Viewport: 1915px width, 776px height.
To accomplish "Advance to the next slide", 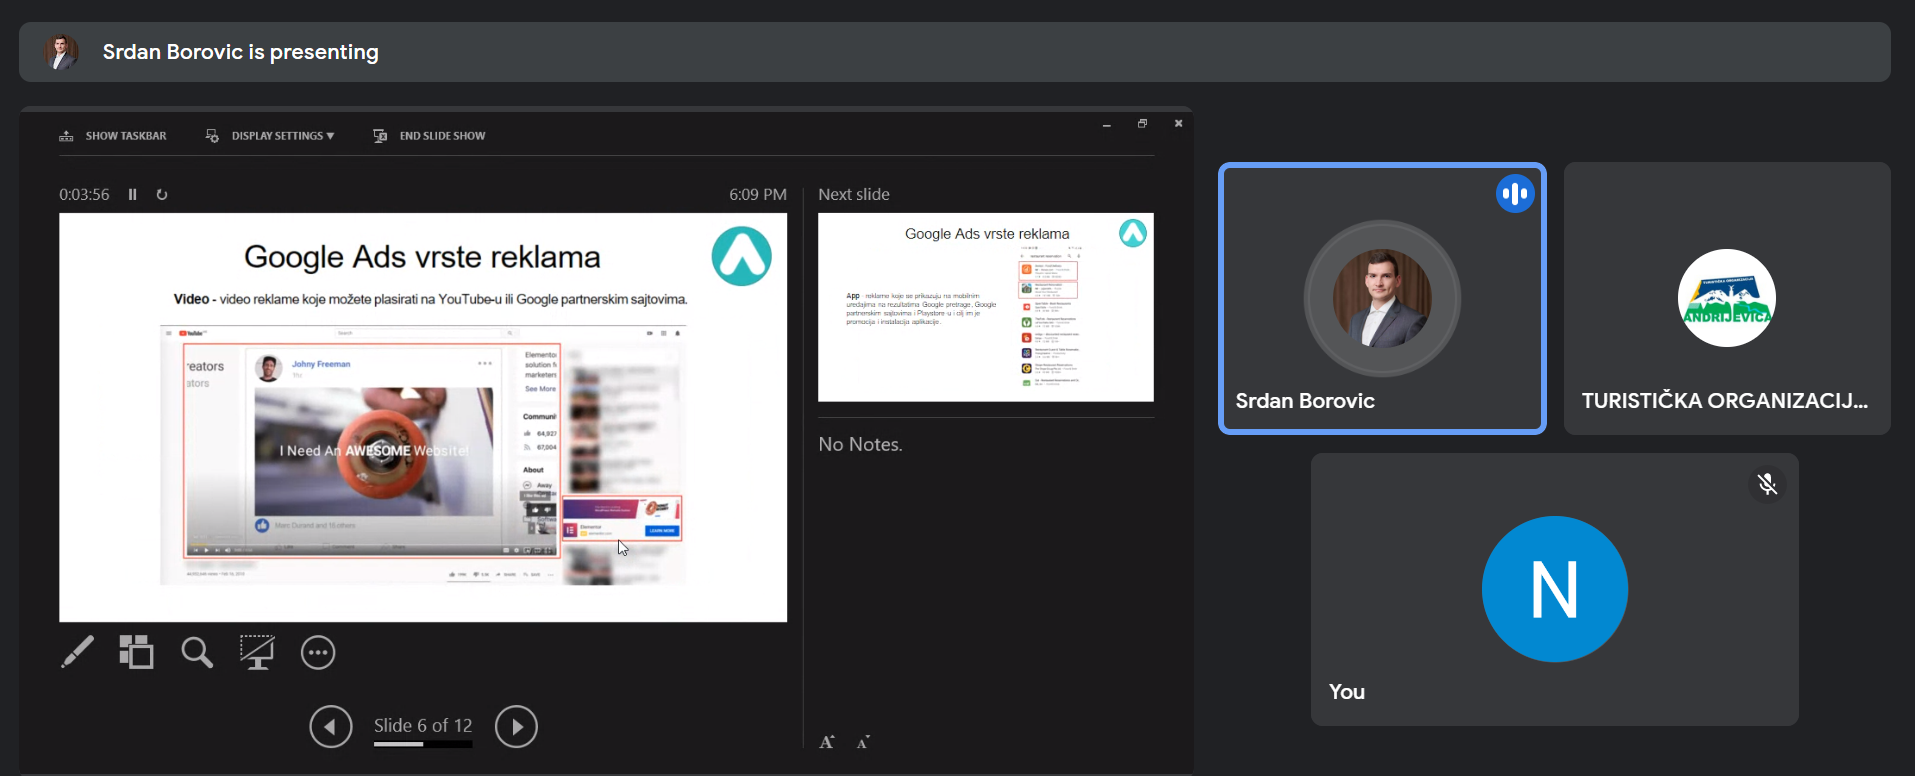I will tap(516, 727).
